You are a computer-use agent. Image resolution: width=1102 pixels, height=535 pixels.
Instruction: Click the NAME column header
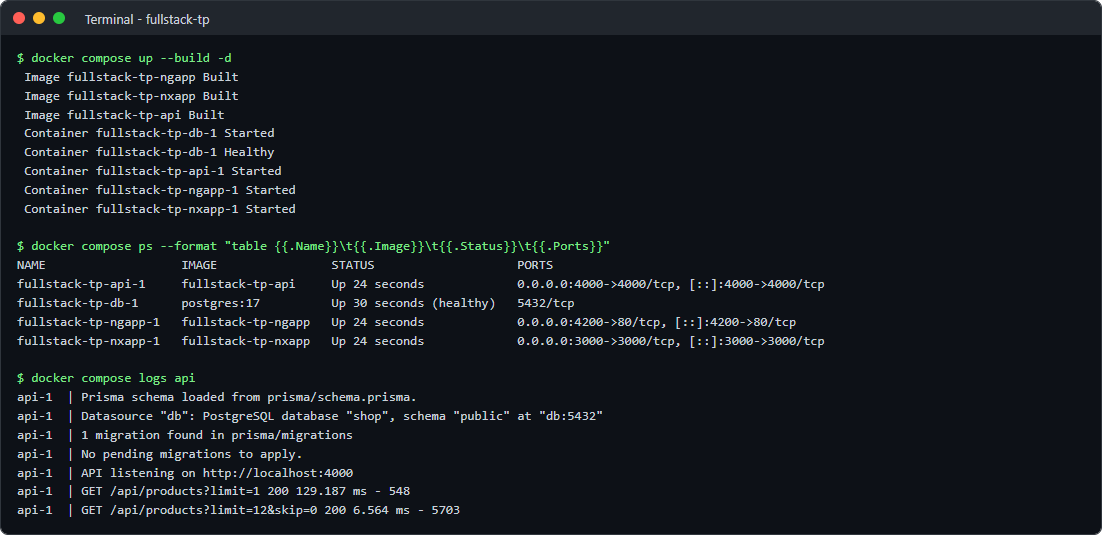pyautogui.click(x=31, y=266)
